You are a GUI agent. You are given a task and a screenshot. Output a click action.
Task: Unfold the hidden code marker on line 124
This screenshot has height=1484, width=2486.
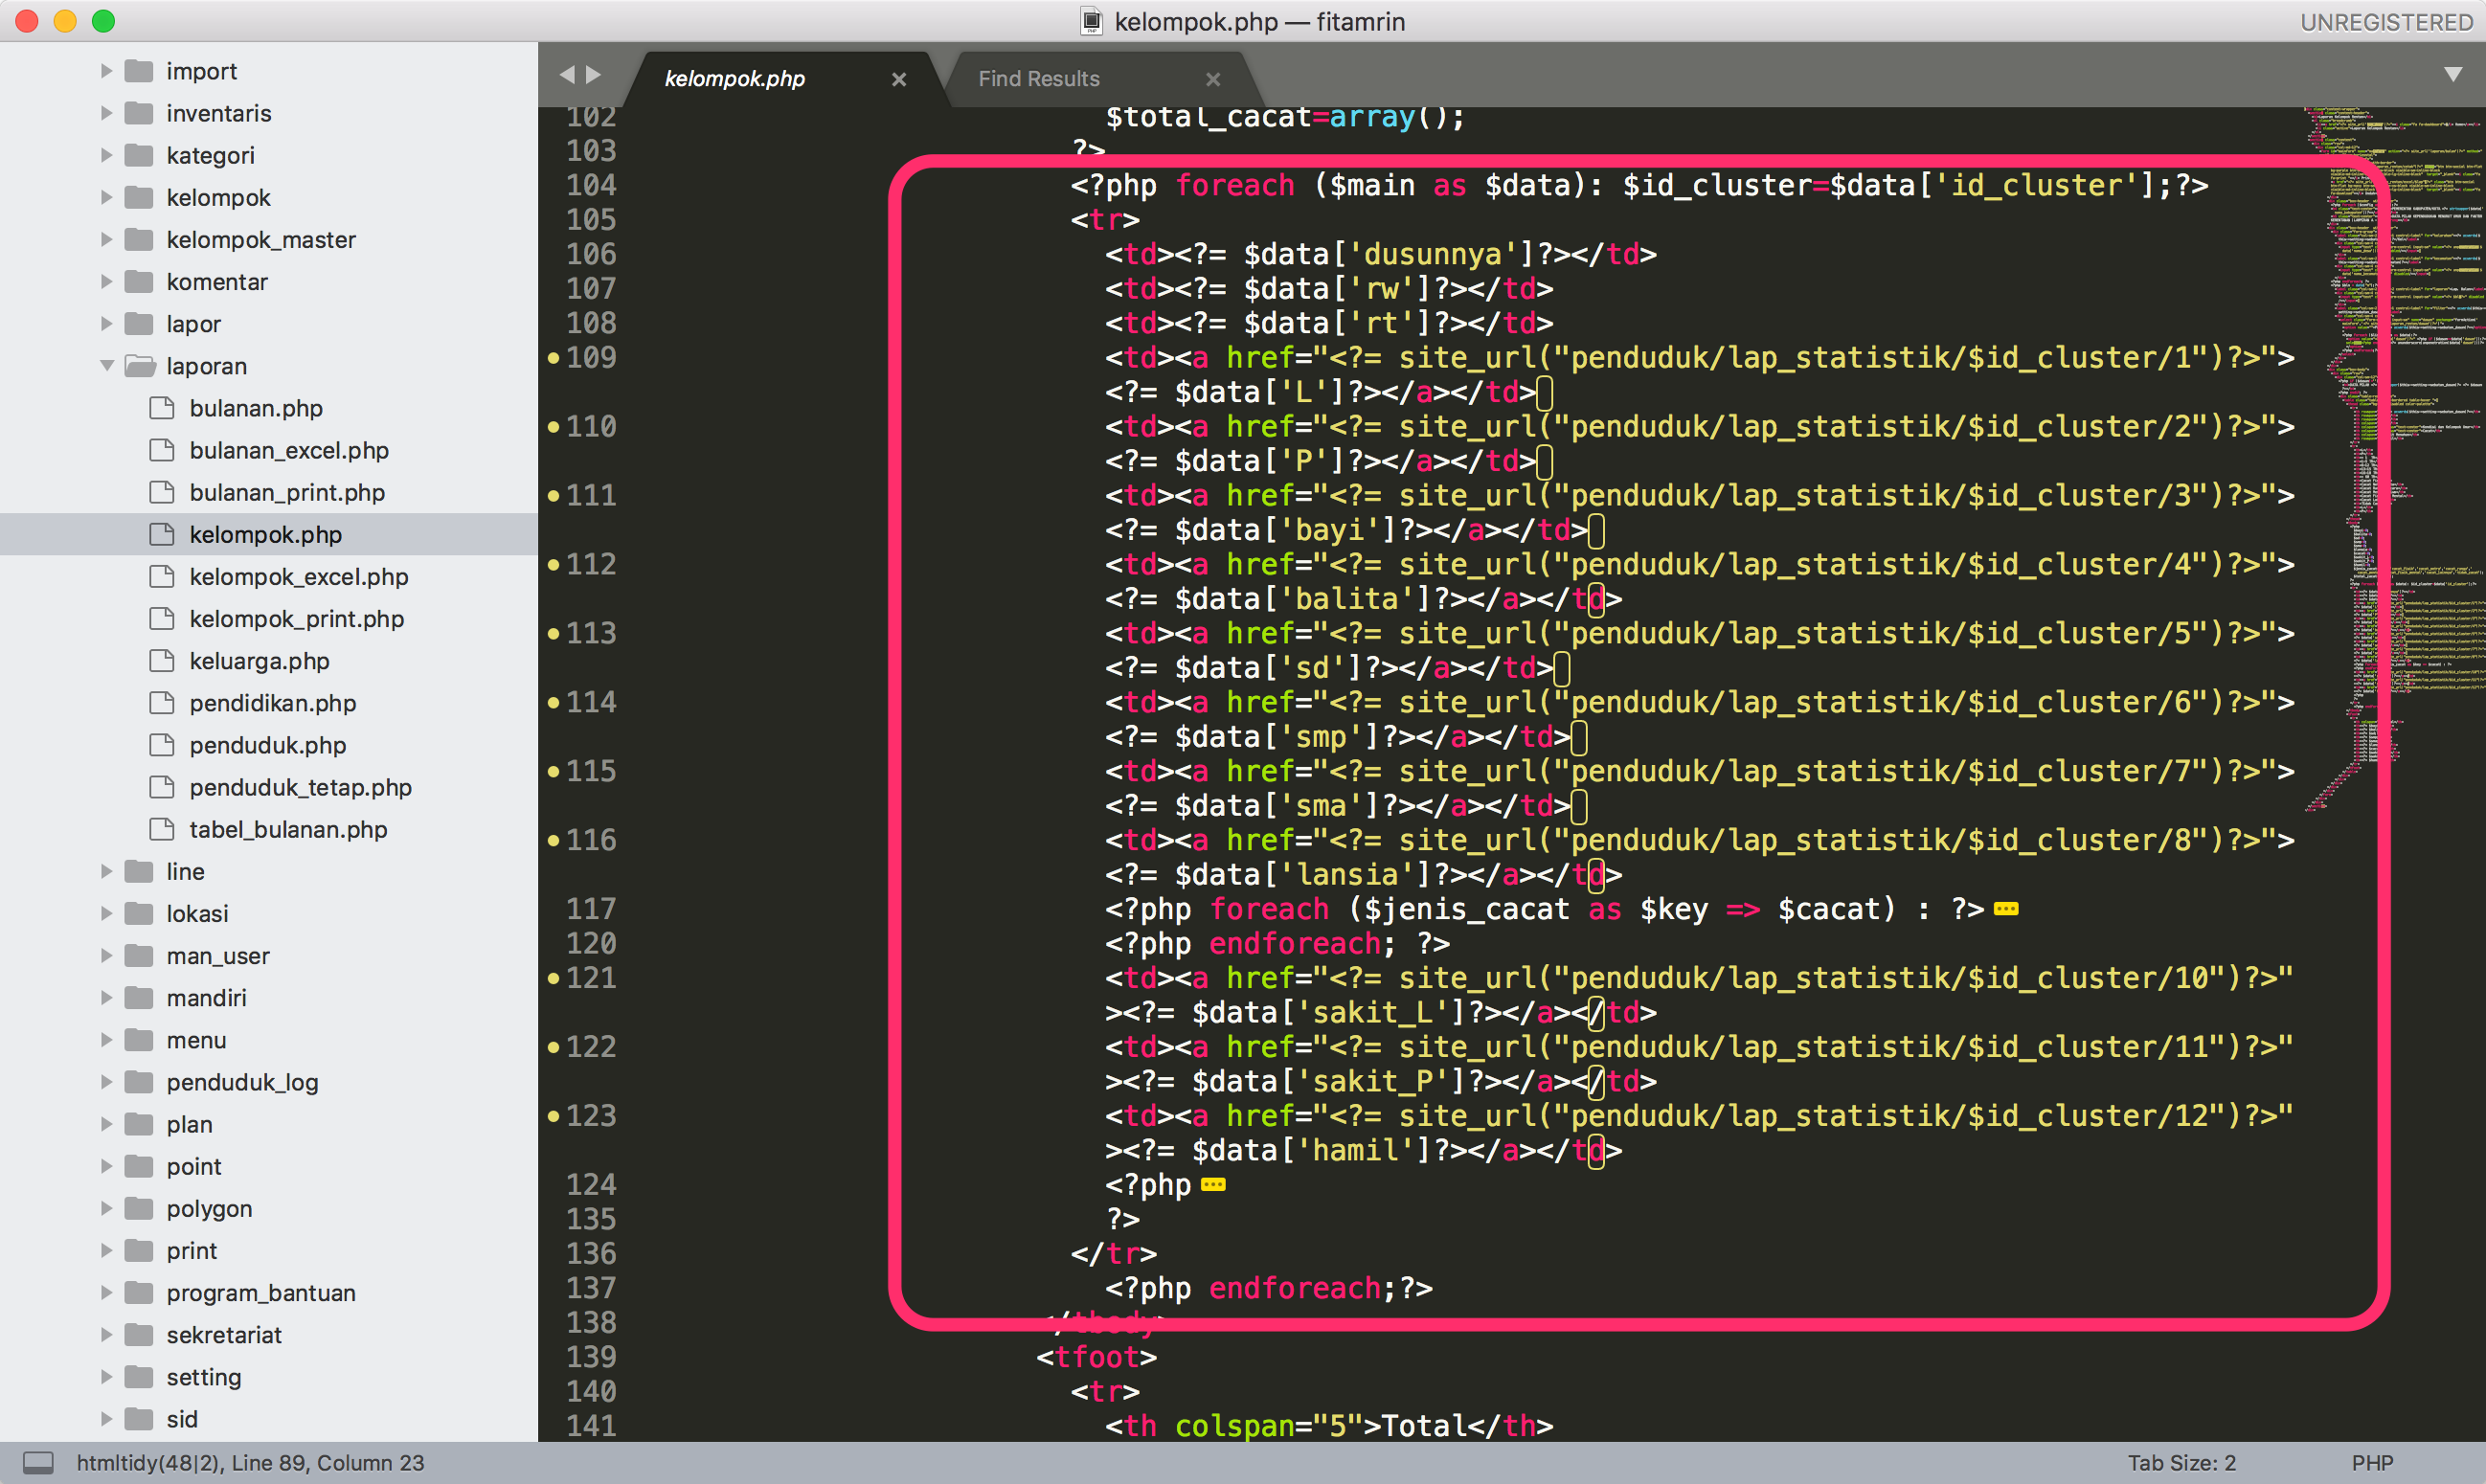1213,1185
